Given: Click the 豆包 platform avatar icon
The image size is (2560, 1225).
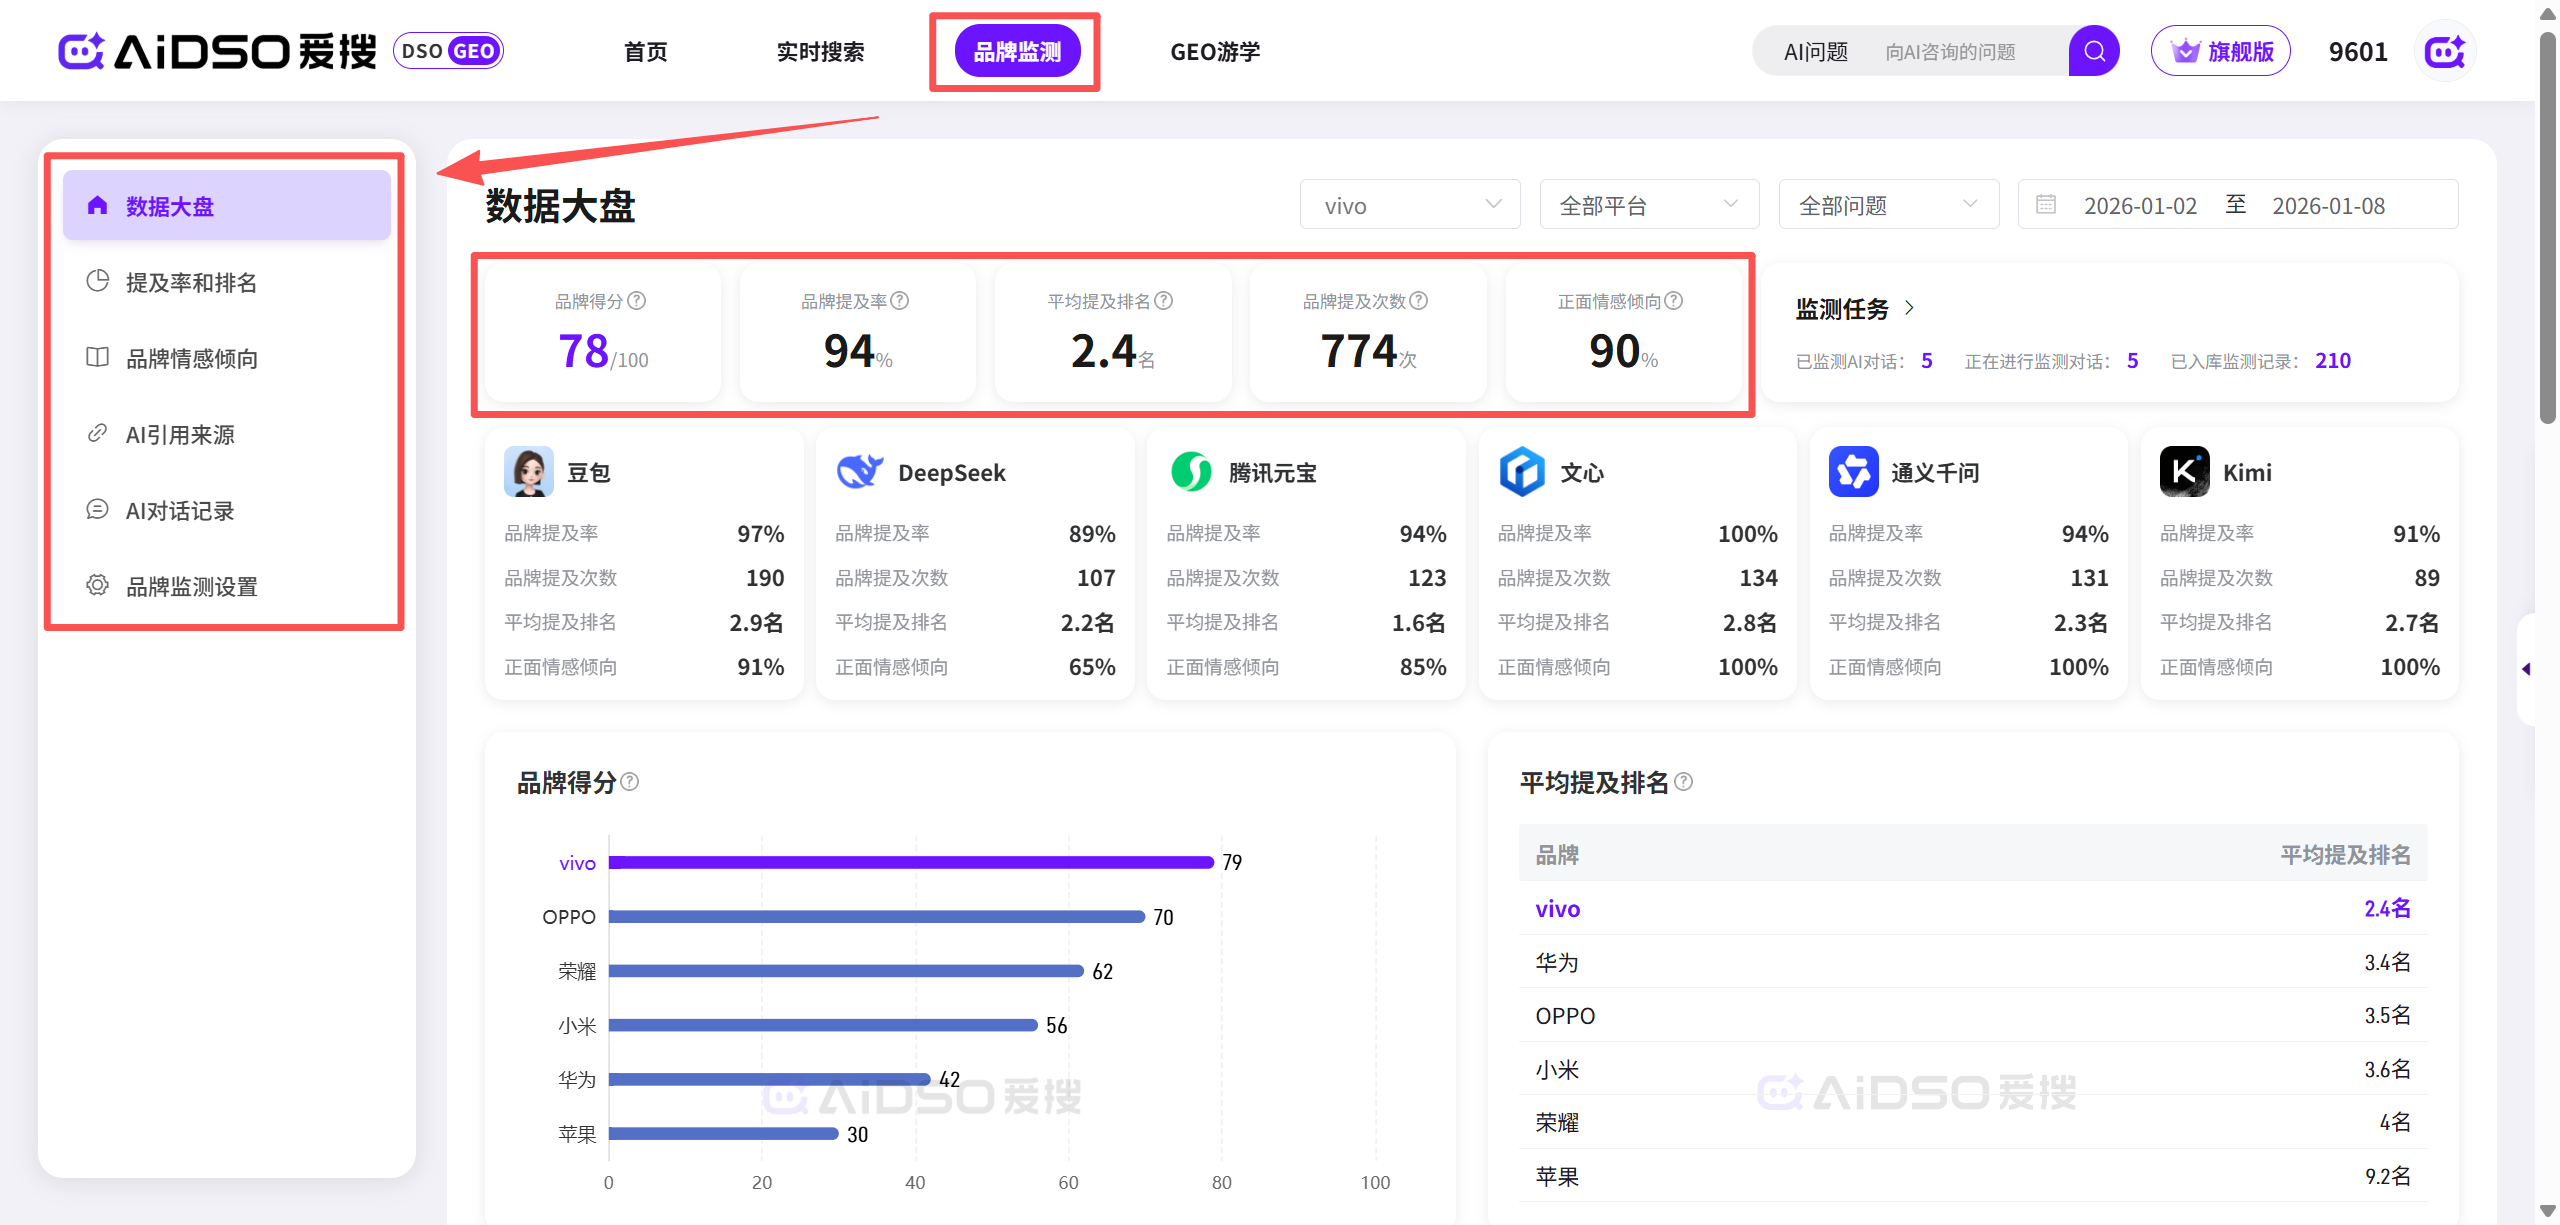Looking at the screenshot, I should 528,472.
